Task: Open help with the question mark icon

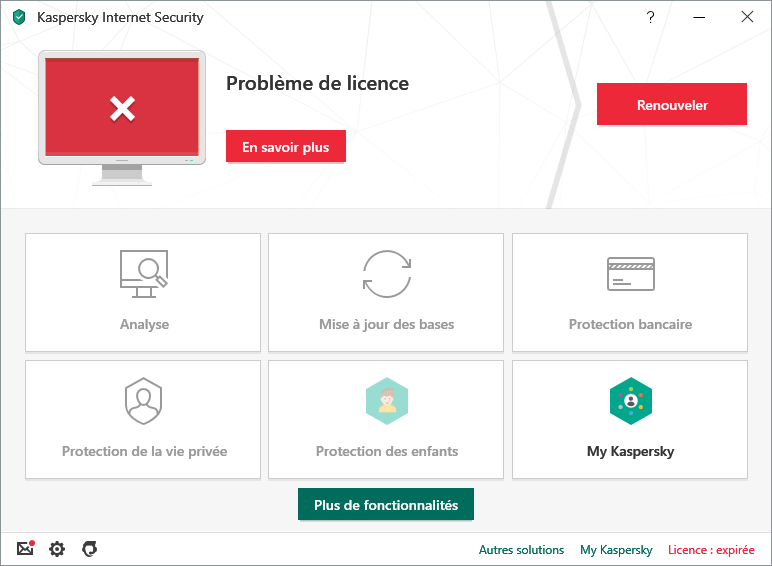Action: click(650, 17)
